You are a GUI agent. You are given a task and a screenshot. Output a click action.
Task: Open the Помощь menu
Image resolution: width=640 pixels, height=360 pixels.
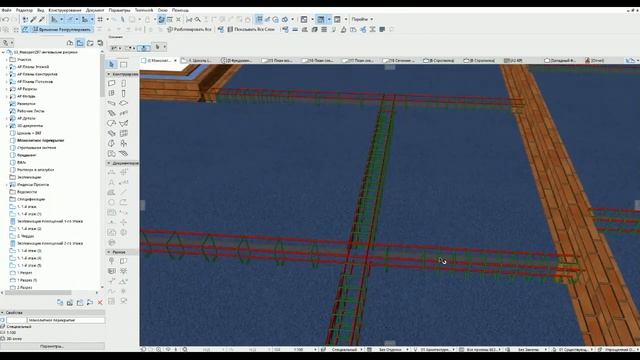coord(180,10)
